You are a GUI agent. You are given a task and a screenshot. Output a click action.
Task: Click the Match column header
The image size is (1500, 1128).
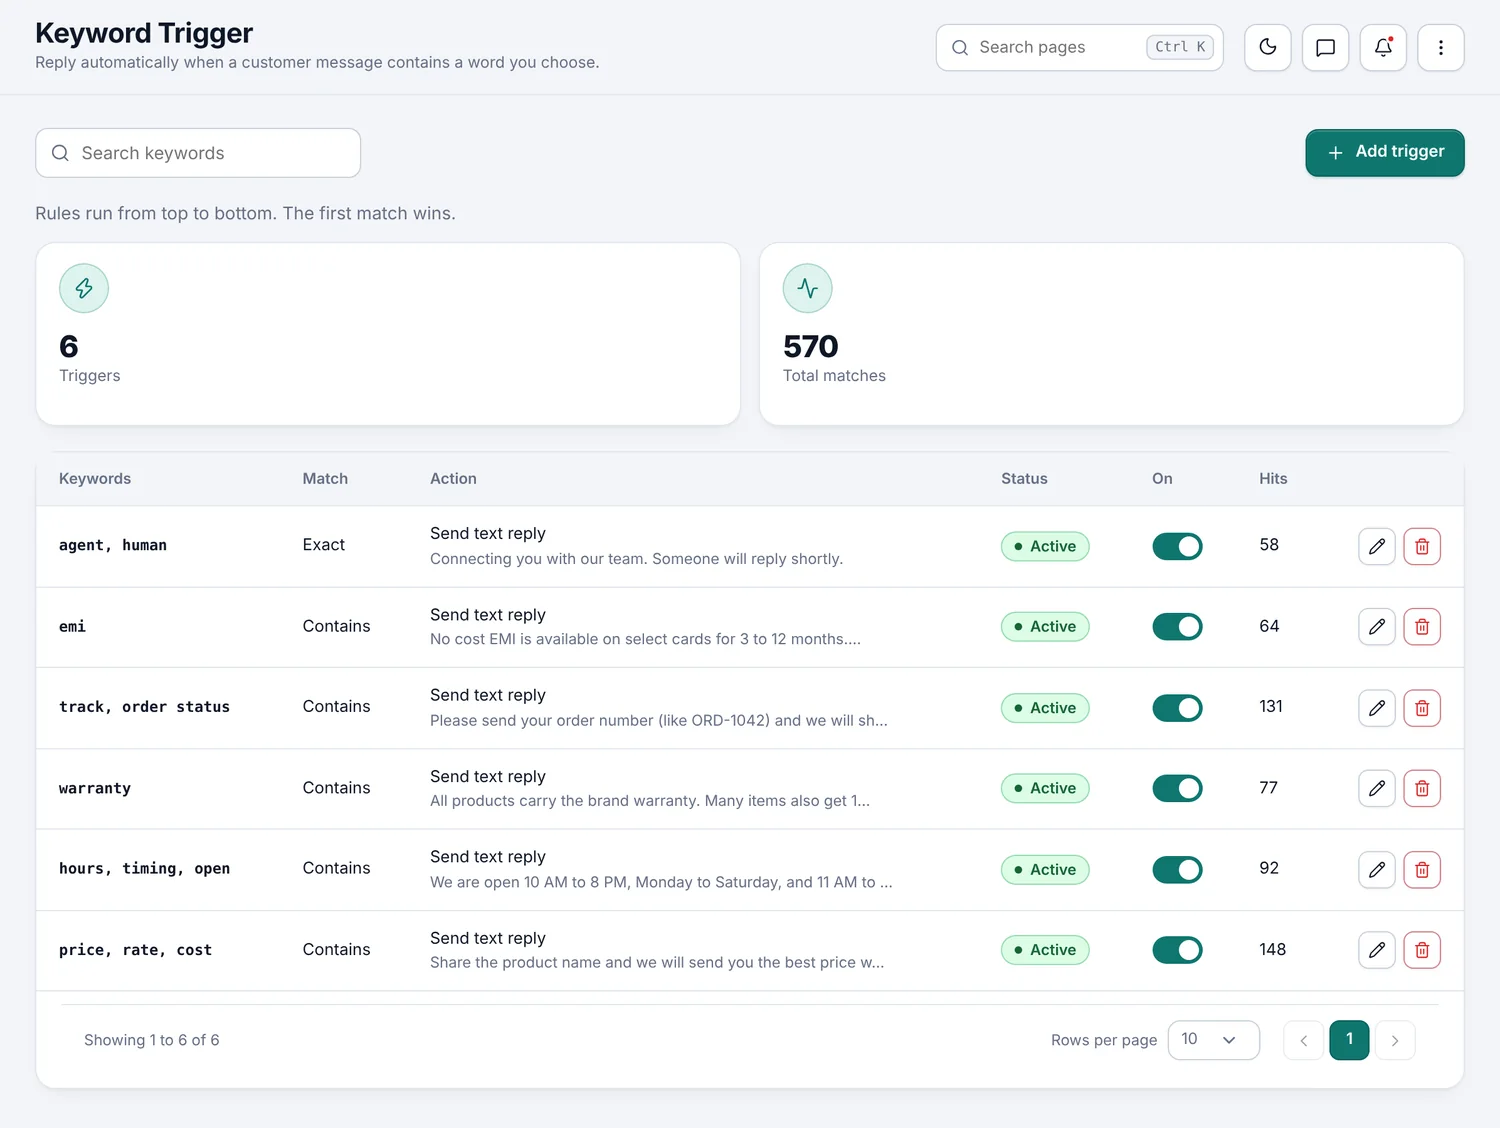tap(325, 479)
